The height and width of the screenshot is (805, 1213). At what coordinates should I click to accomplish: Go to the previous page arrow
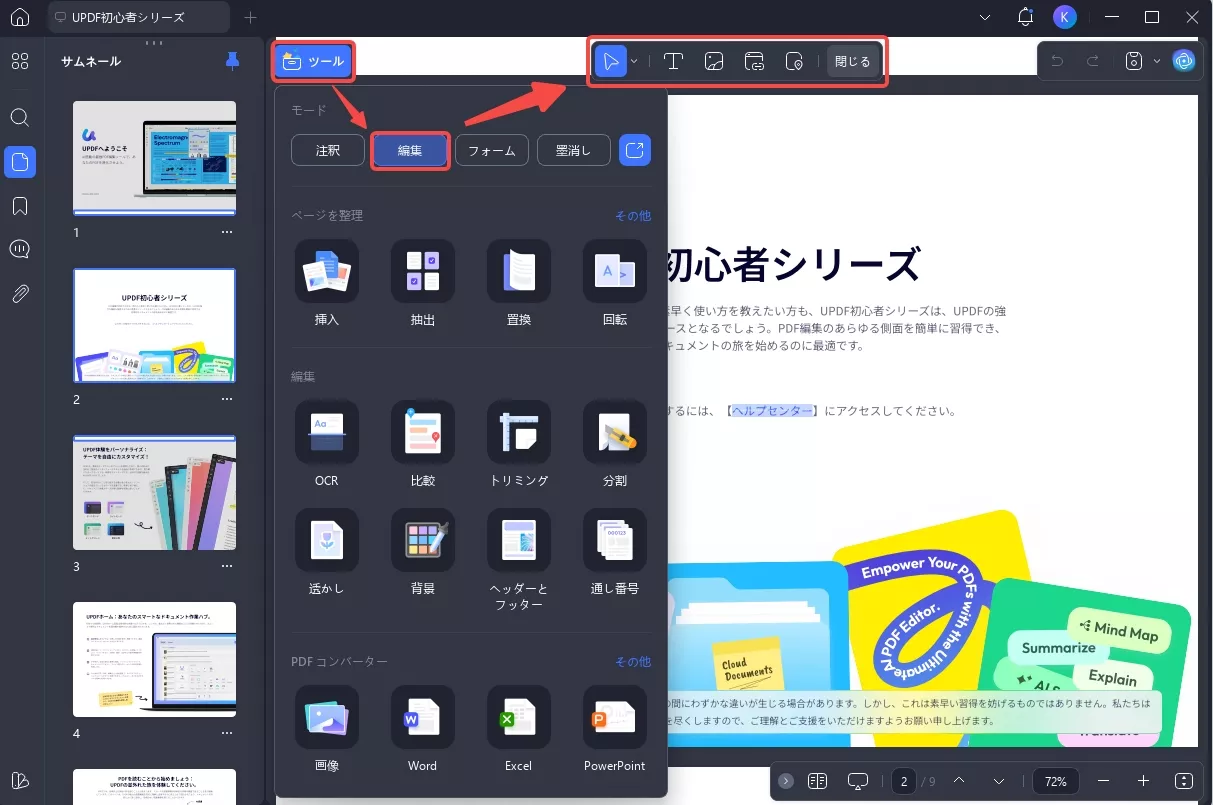click(x=959, y=781)
